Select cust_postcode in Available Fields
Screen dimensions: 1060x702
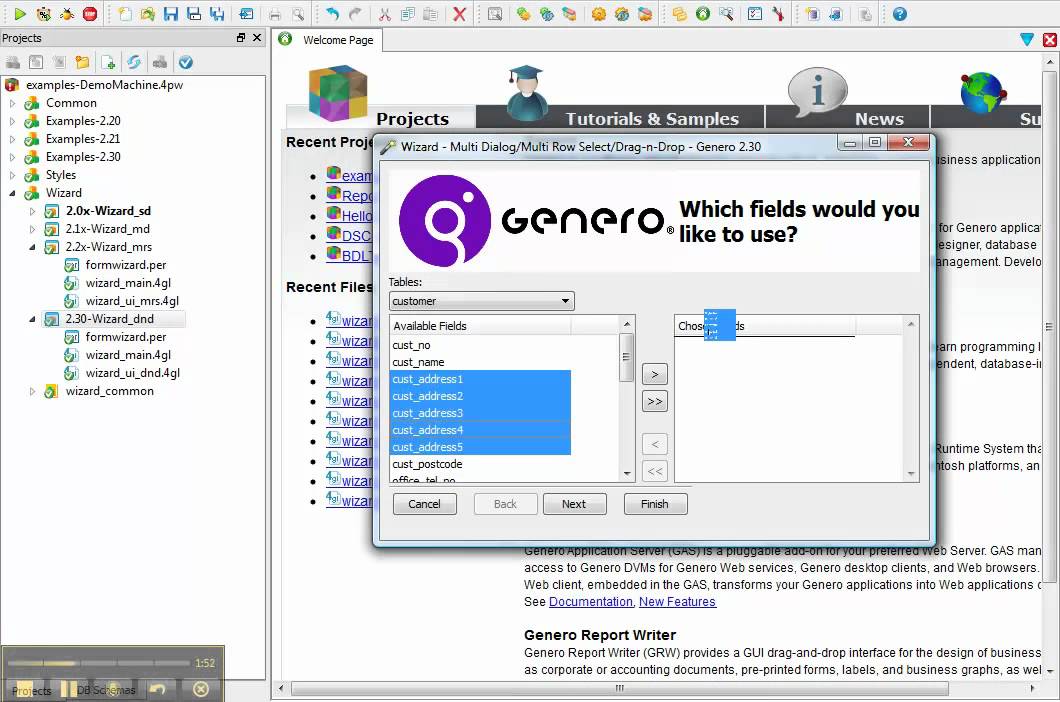(480, 464)
